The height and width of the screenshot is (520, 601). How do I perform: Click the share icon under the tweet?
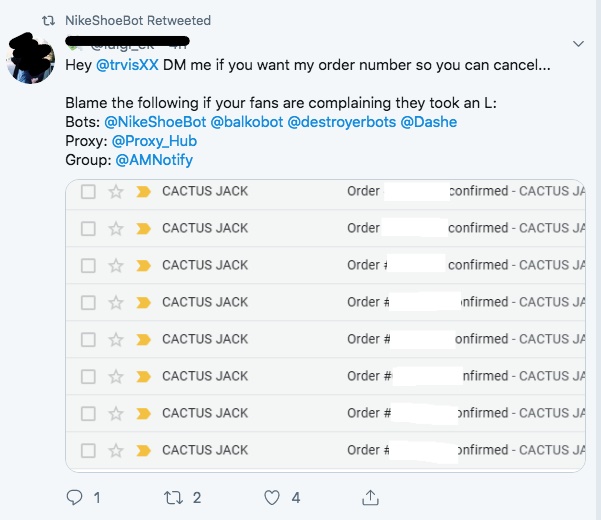tap(370, 497)
